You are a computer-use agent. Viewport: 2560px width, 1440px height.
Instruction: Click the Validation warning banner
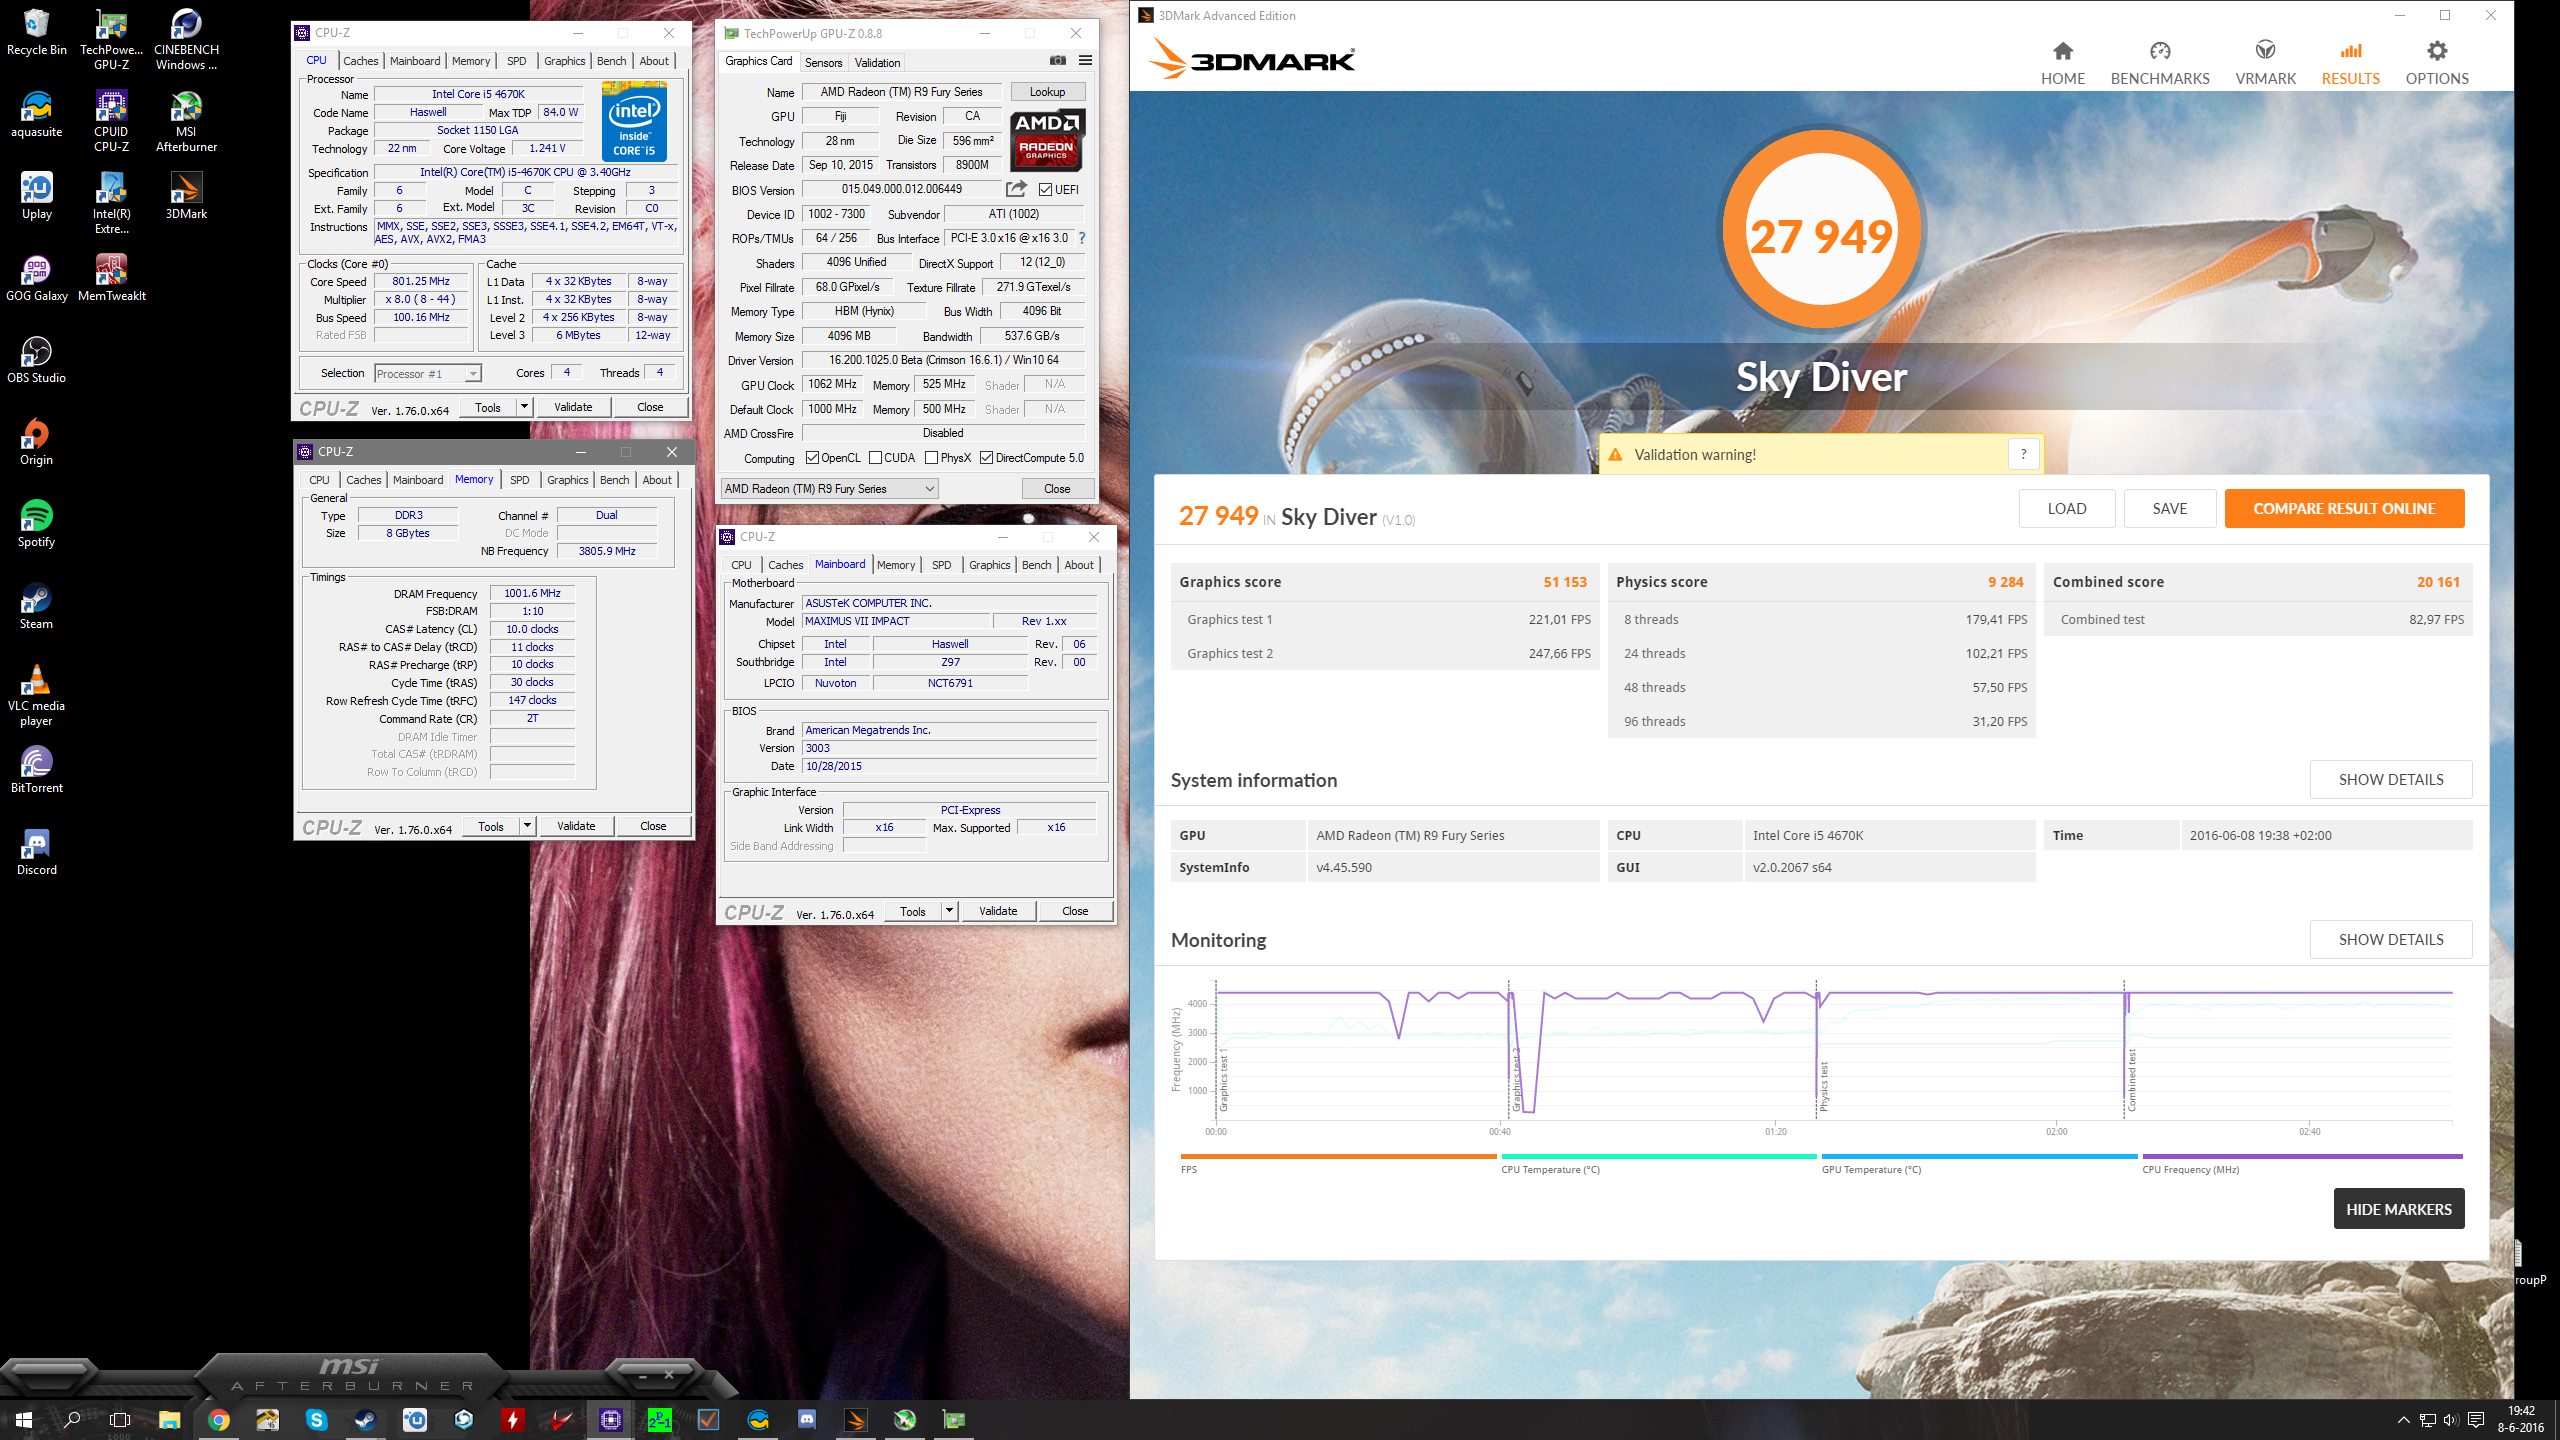(x=1821, y=454)
